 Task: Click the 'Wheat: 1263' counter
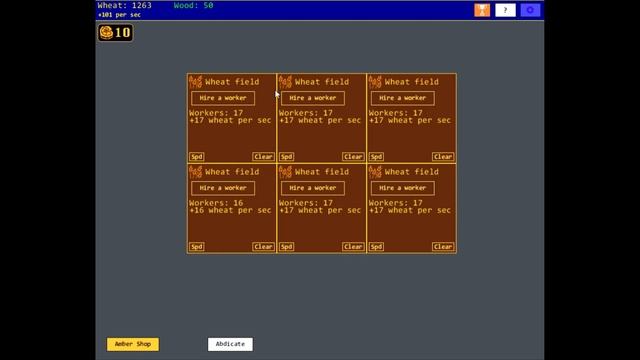point(124,6)
